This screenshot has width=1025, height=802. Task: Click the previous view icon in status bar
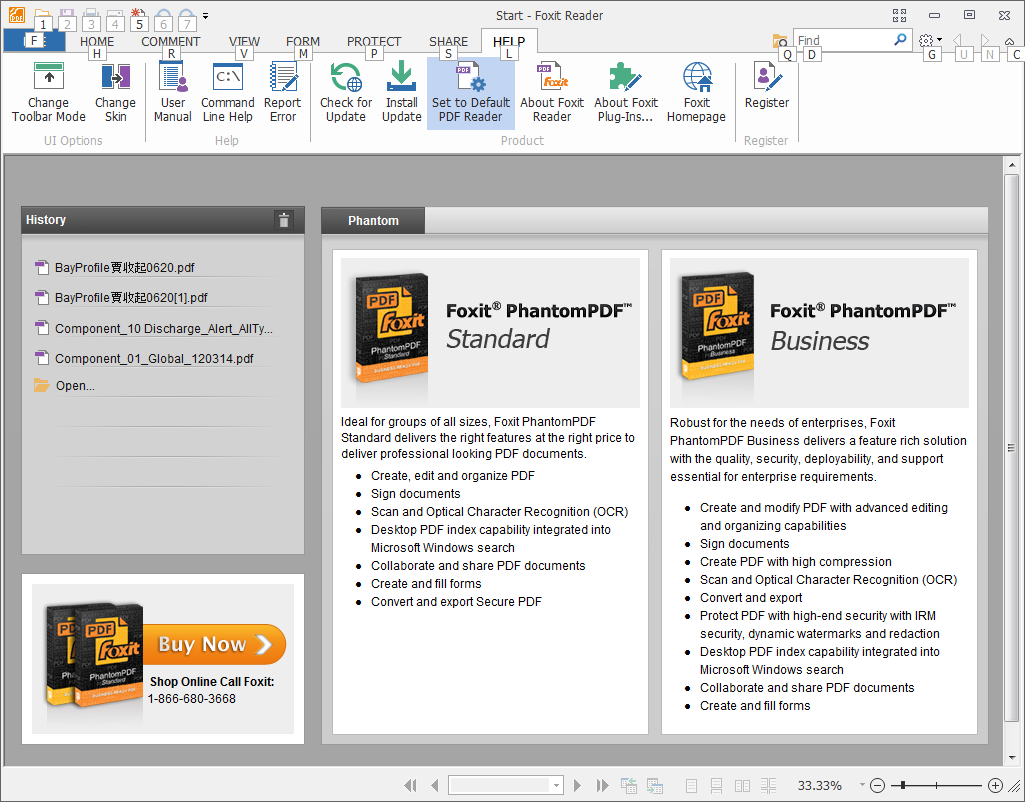pyautogui.click(x=629, y=785)
